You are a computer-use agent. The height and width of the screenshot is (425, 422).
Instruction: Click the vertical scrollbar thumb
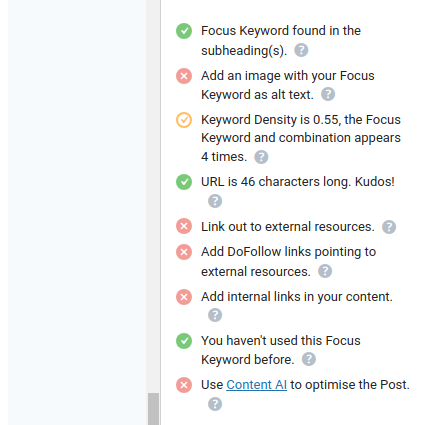(x=153, y=409)
